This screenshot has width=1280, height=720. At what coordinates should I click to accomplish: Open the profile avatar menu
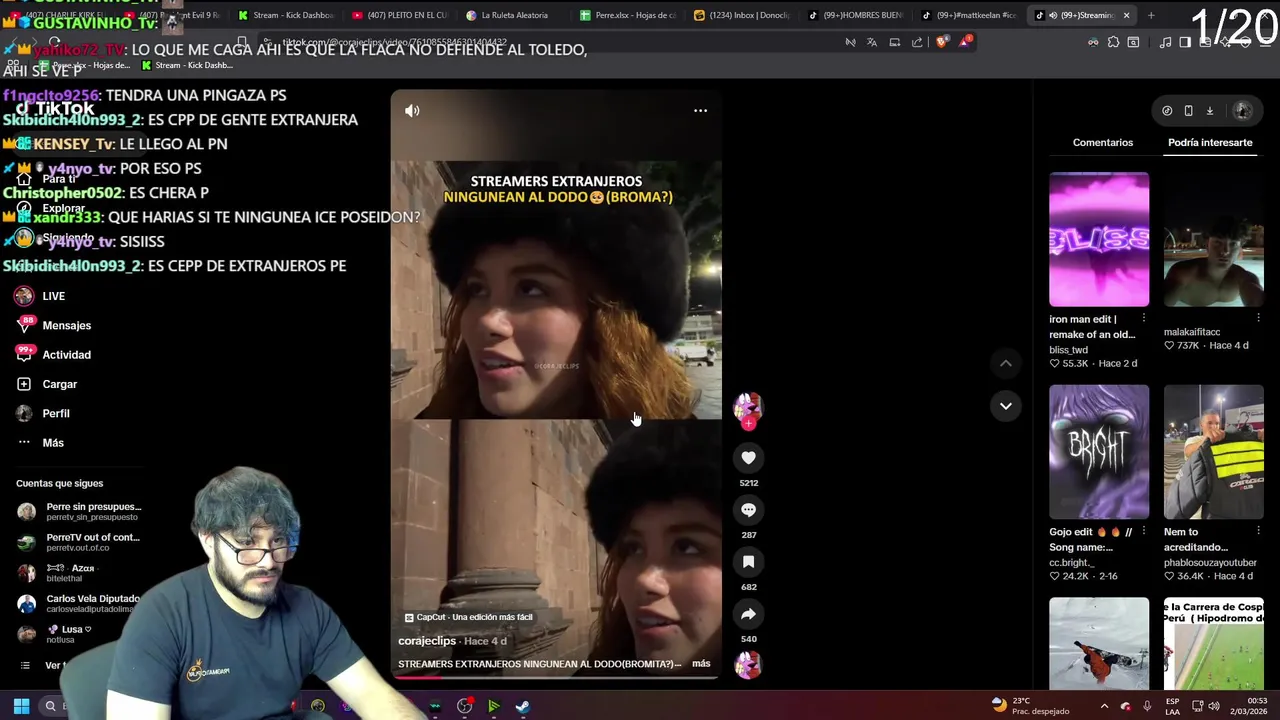coord(1243,111)
